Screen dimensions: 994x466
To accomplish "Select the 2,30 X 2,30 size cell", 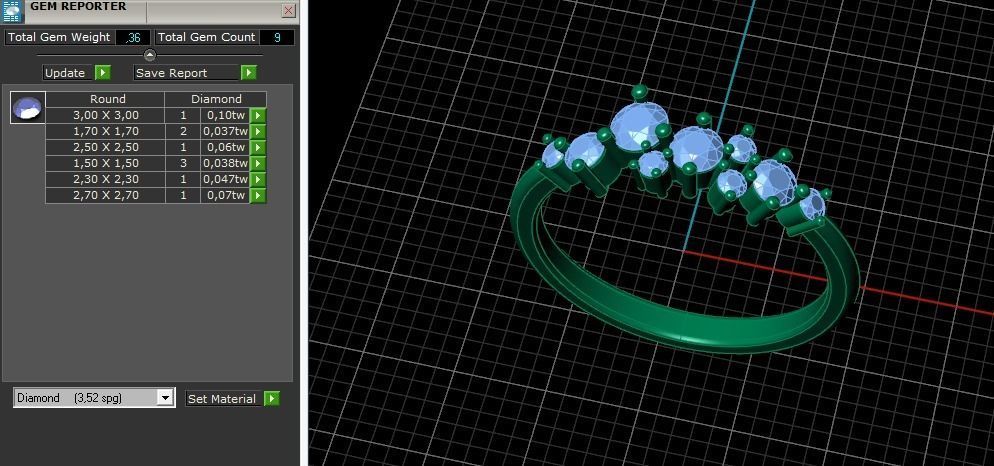I will [x=105, y=179].
